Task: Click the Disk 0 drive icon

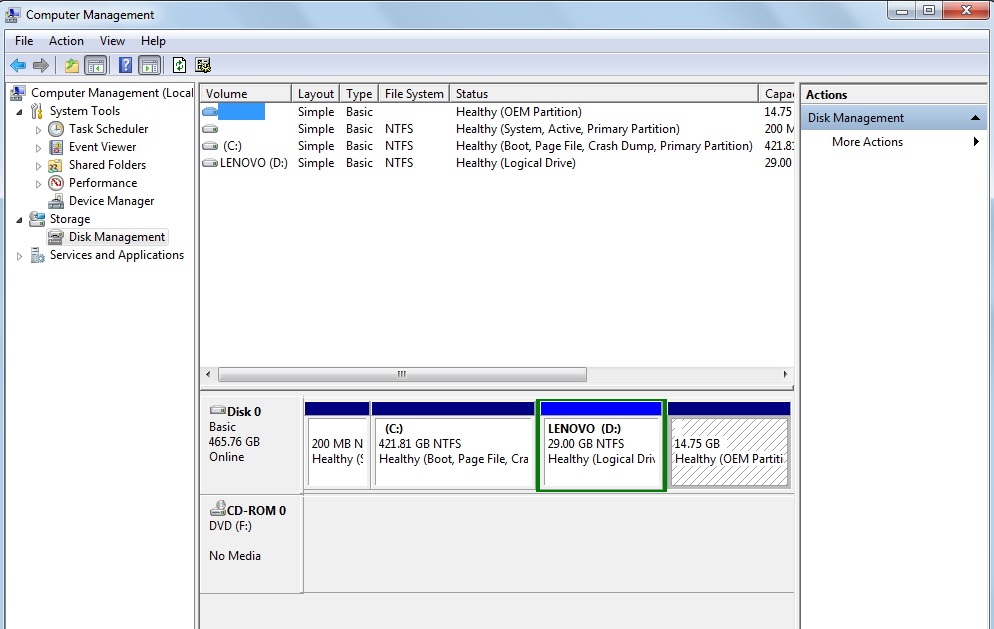Action: tap(217, 411)
